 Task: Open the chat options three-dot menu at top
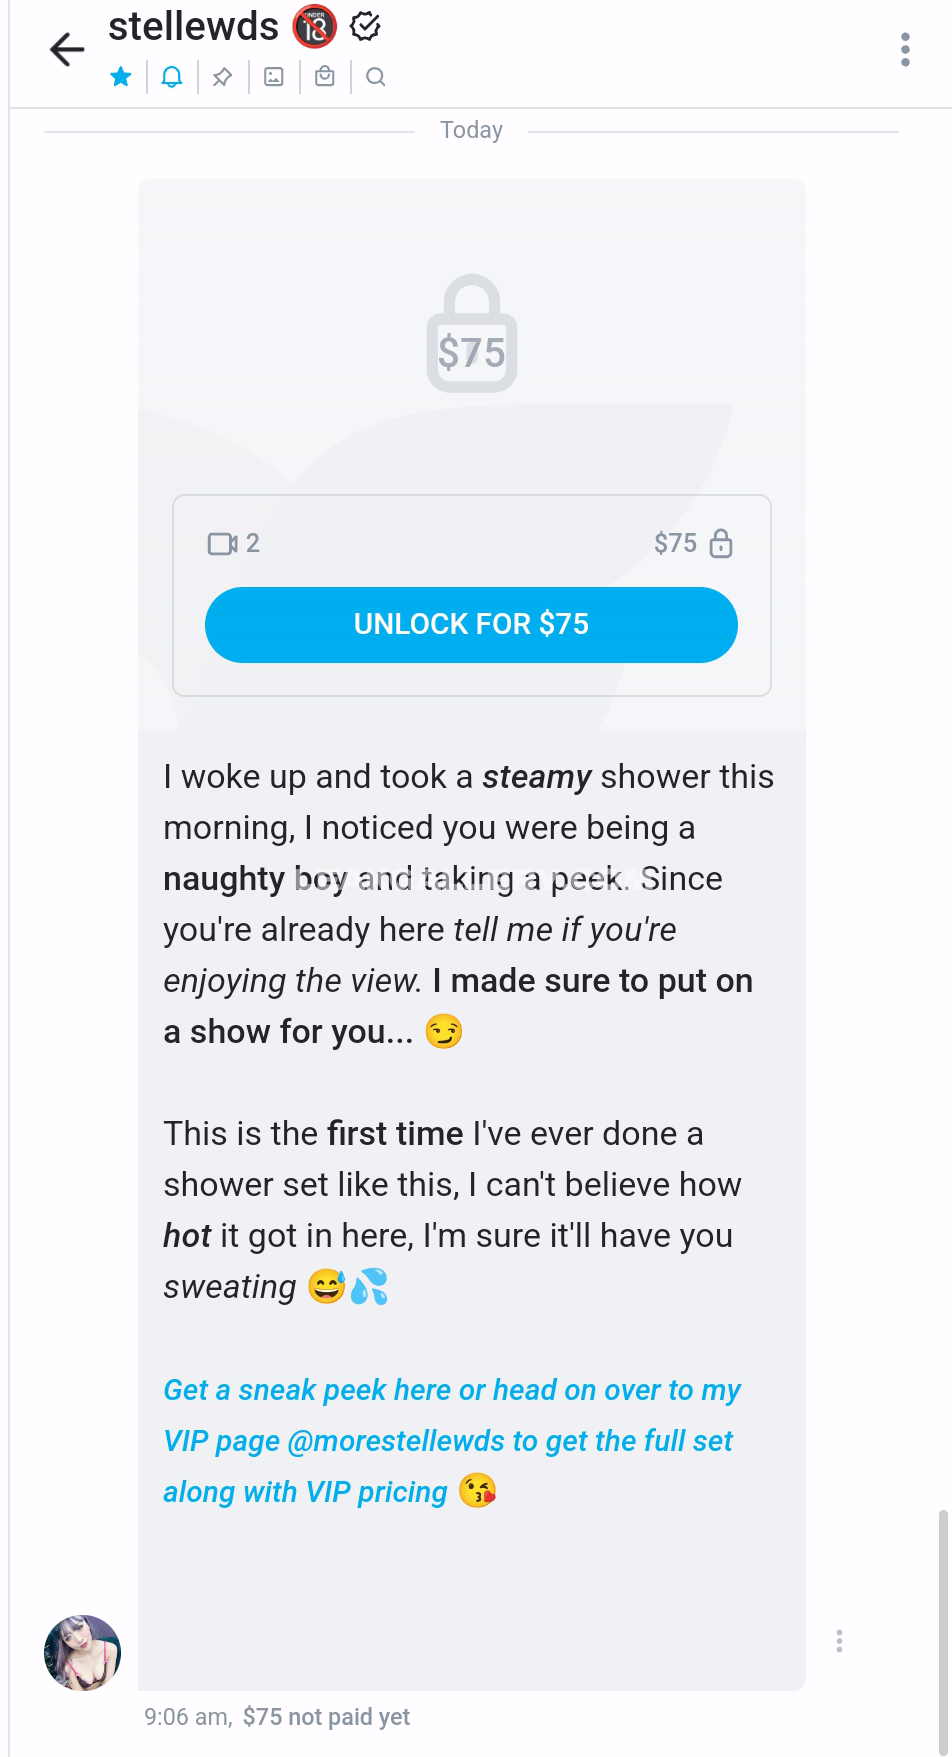[x=905, y=49]
